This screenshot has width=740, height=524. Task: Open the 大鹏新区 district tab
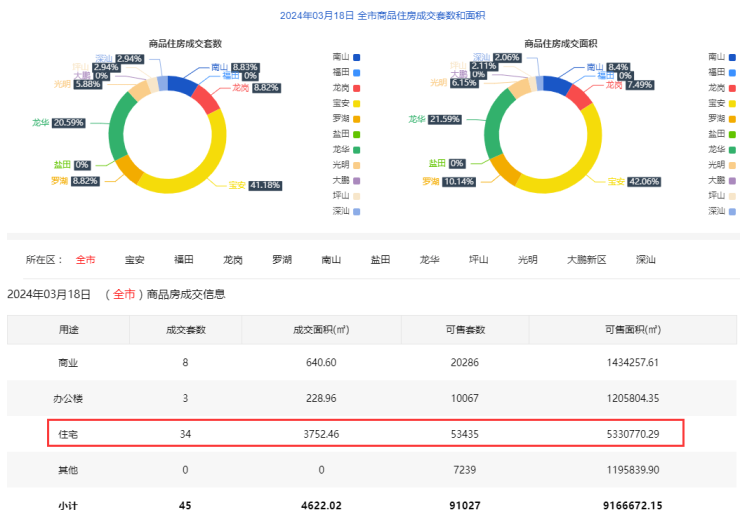[x=586, y=260]
